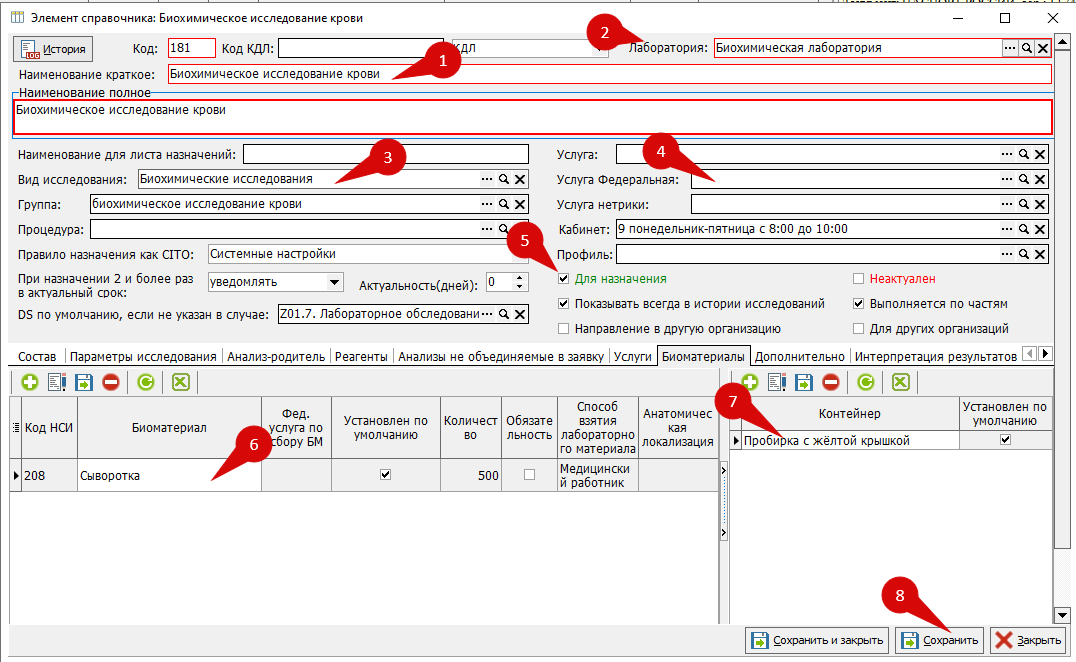The image size is (1076, 662).
Task: Clear the Группа field
Action: click(520, 204)
